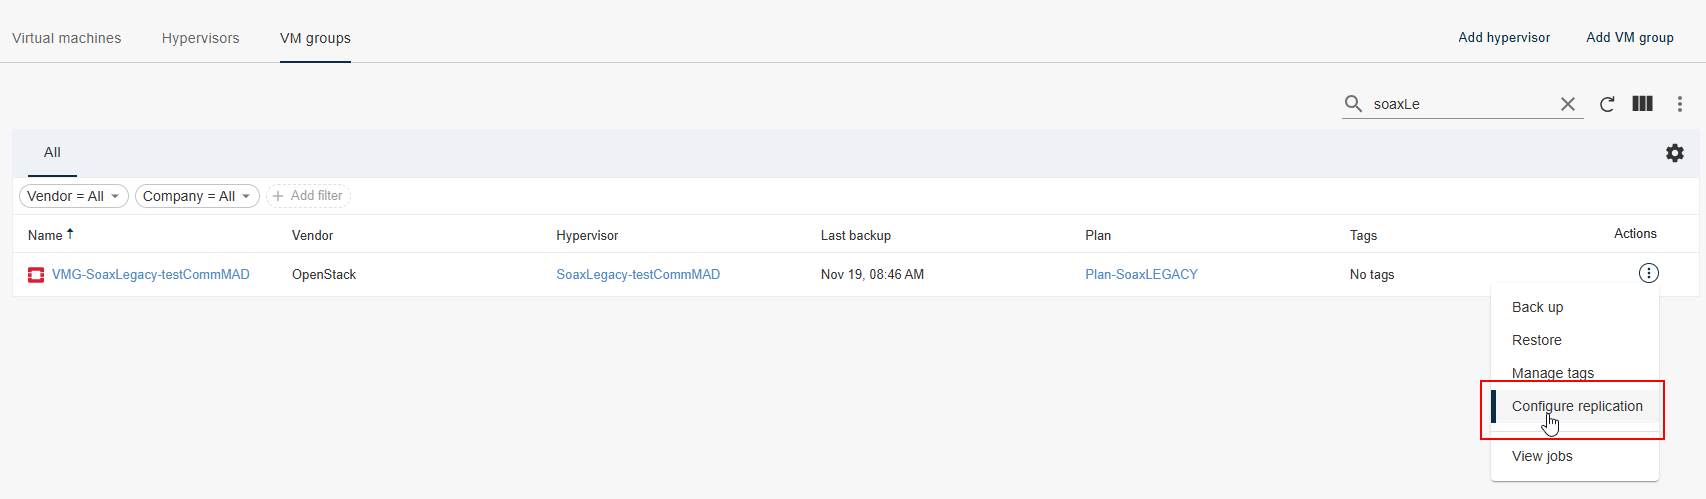Click the refresh list icon

pyautogui.click(x=1607, y=104)
